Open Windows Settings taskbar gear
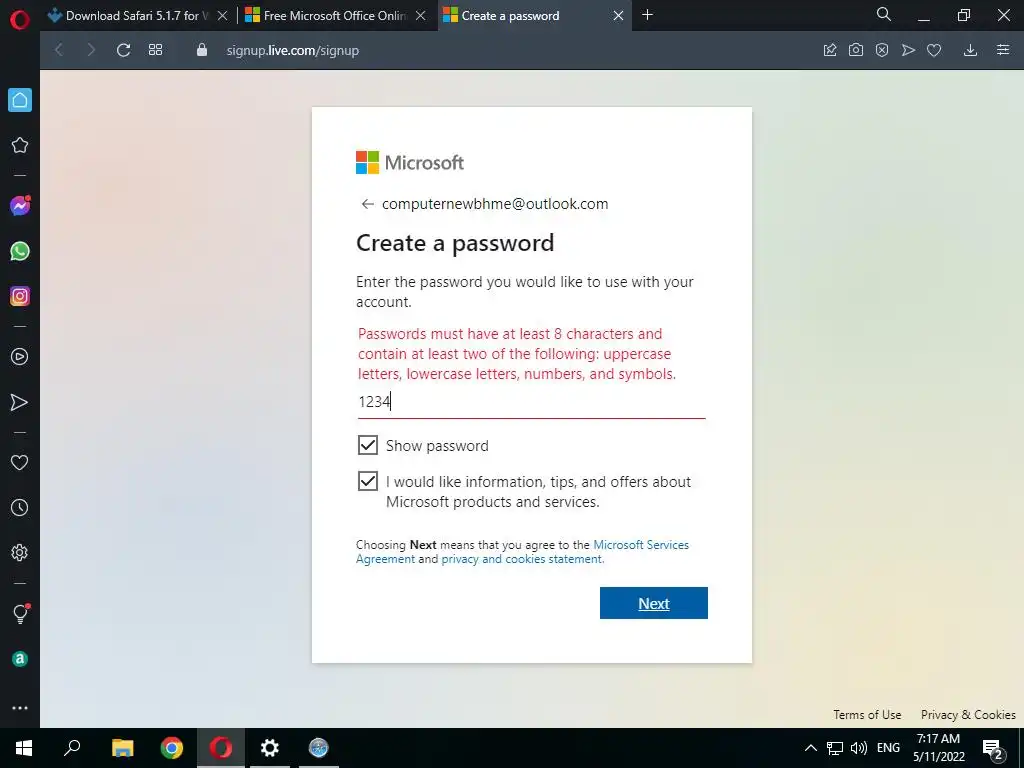The height and width of the screenshot is (768, 1024). [270, 748]
